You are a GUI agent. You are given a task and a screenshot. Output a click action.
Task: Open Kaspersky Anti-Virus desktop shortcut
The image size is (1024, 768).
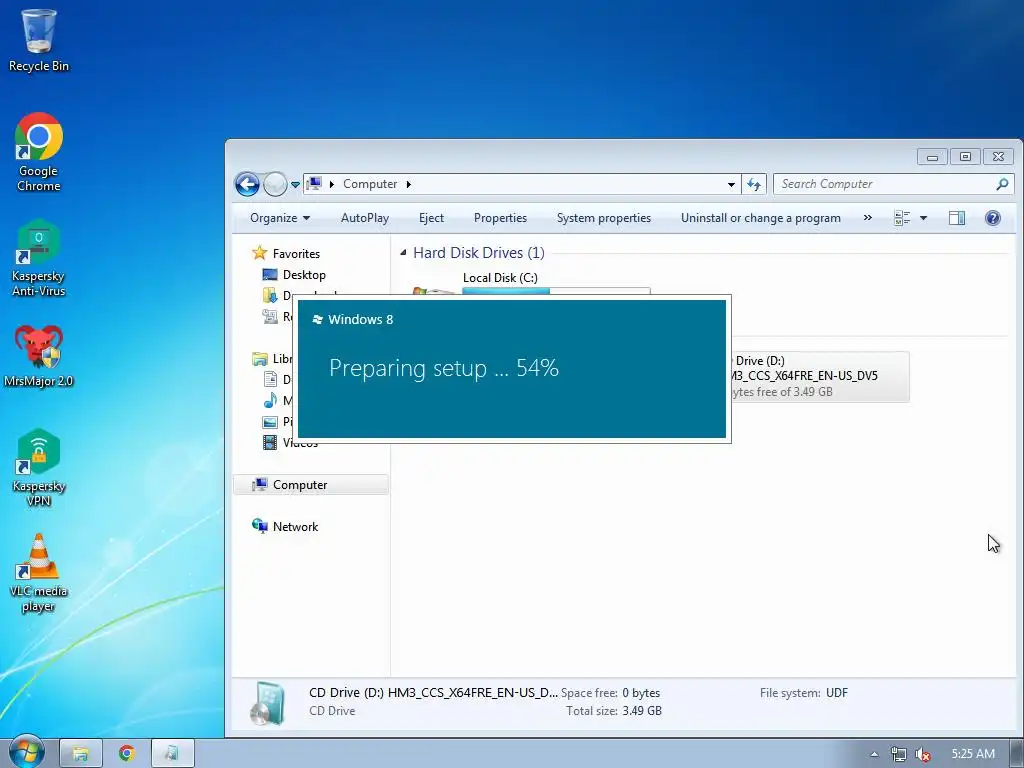click(x=39, y=259)
